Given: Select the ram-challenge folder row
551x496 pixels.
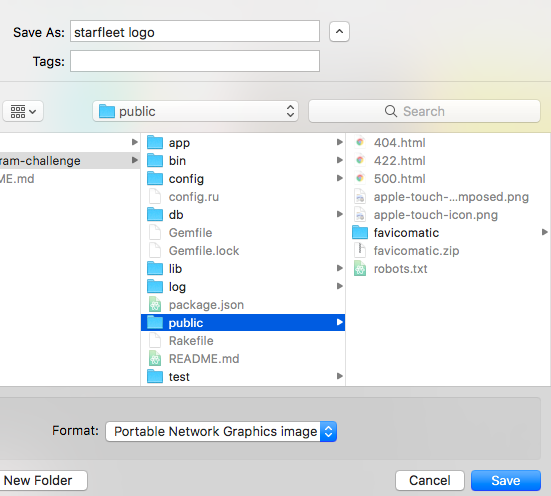Looking at the screenshot, I should [70, 161].
